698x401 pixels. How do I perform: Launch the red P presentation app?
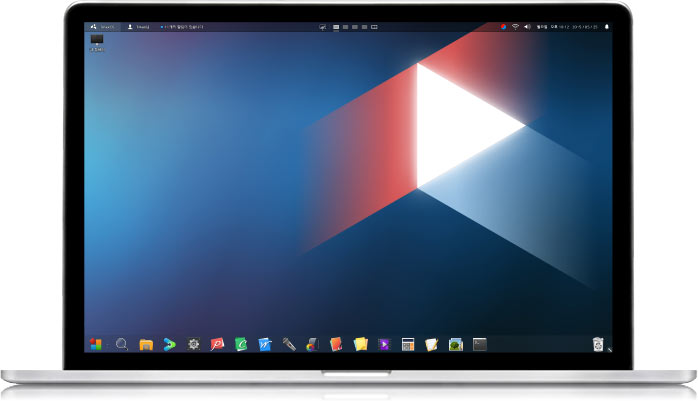click(x=217, y=344)
